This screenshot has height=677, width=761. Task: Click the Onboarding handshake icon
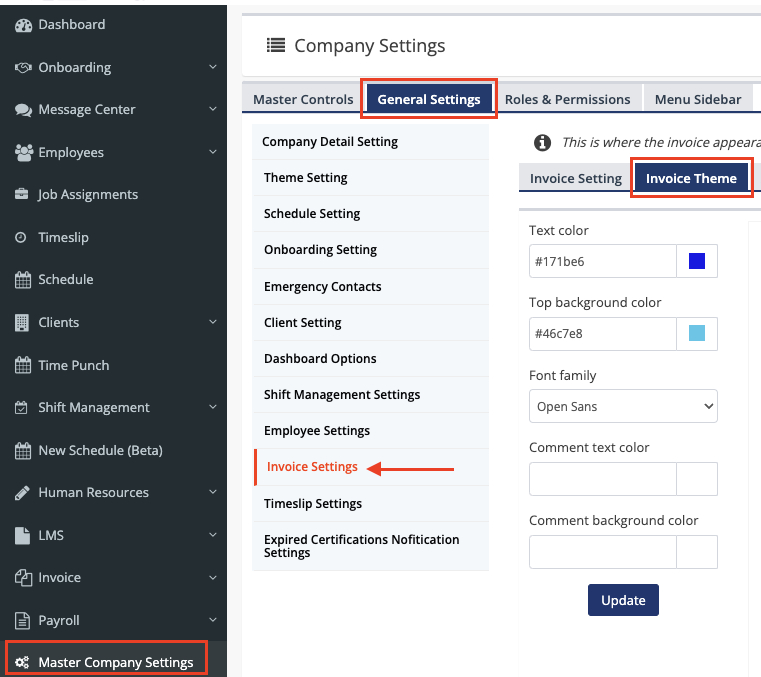(23, 68)
